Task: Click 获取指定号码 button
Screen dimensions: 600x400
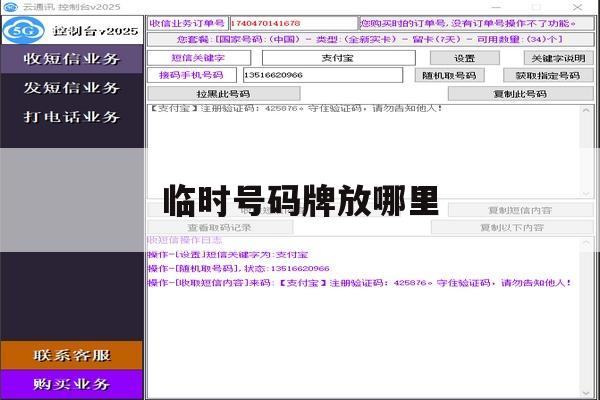Action: click(x=548, y=75)
